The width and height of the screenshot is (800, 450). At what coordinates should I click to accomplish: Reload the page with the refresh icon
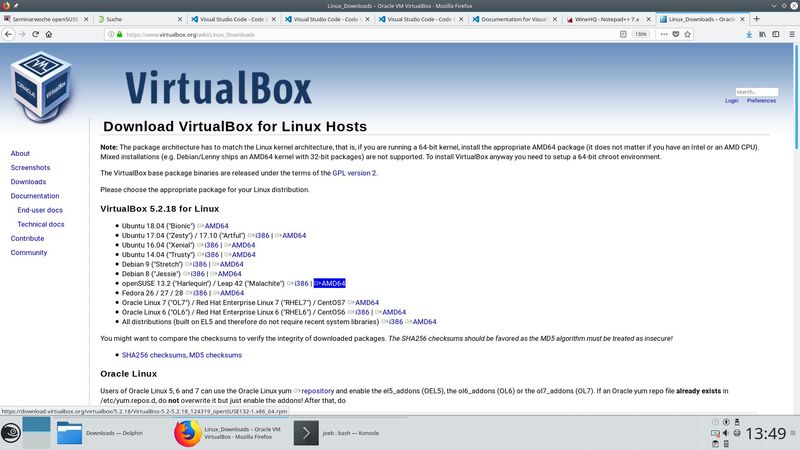[35, 34]
